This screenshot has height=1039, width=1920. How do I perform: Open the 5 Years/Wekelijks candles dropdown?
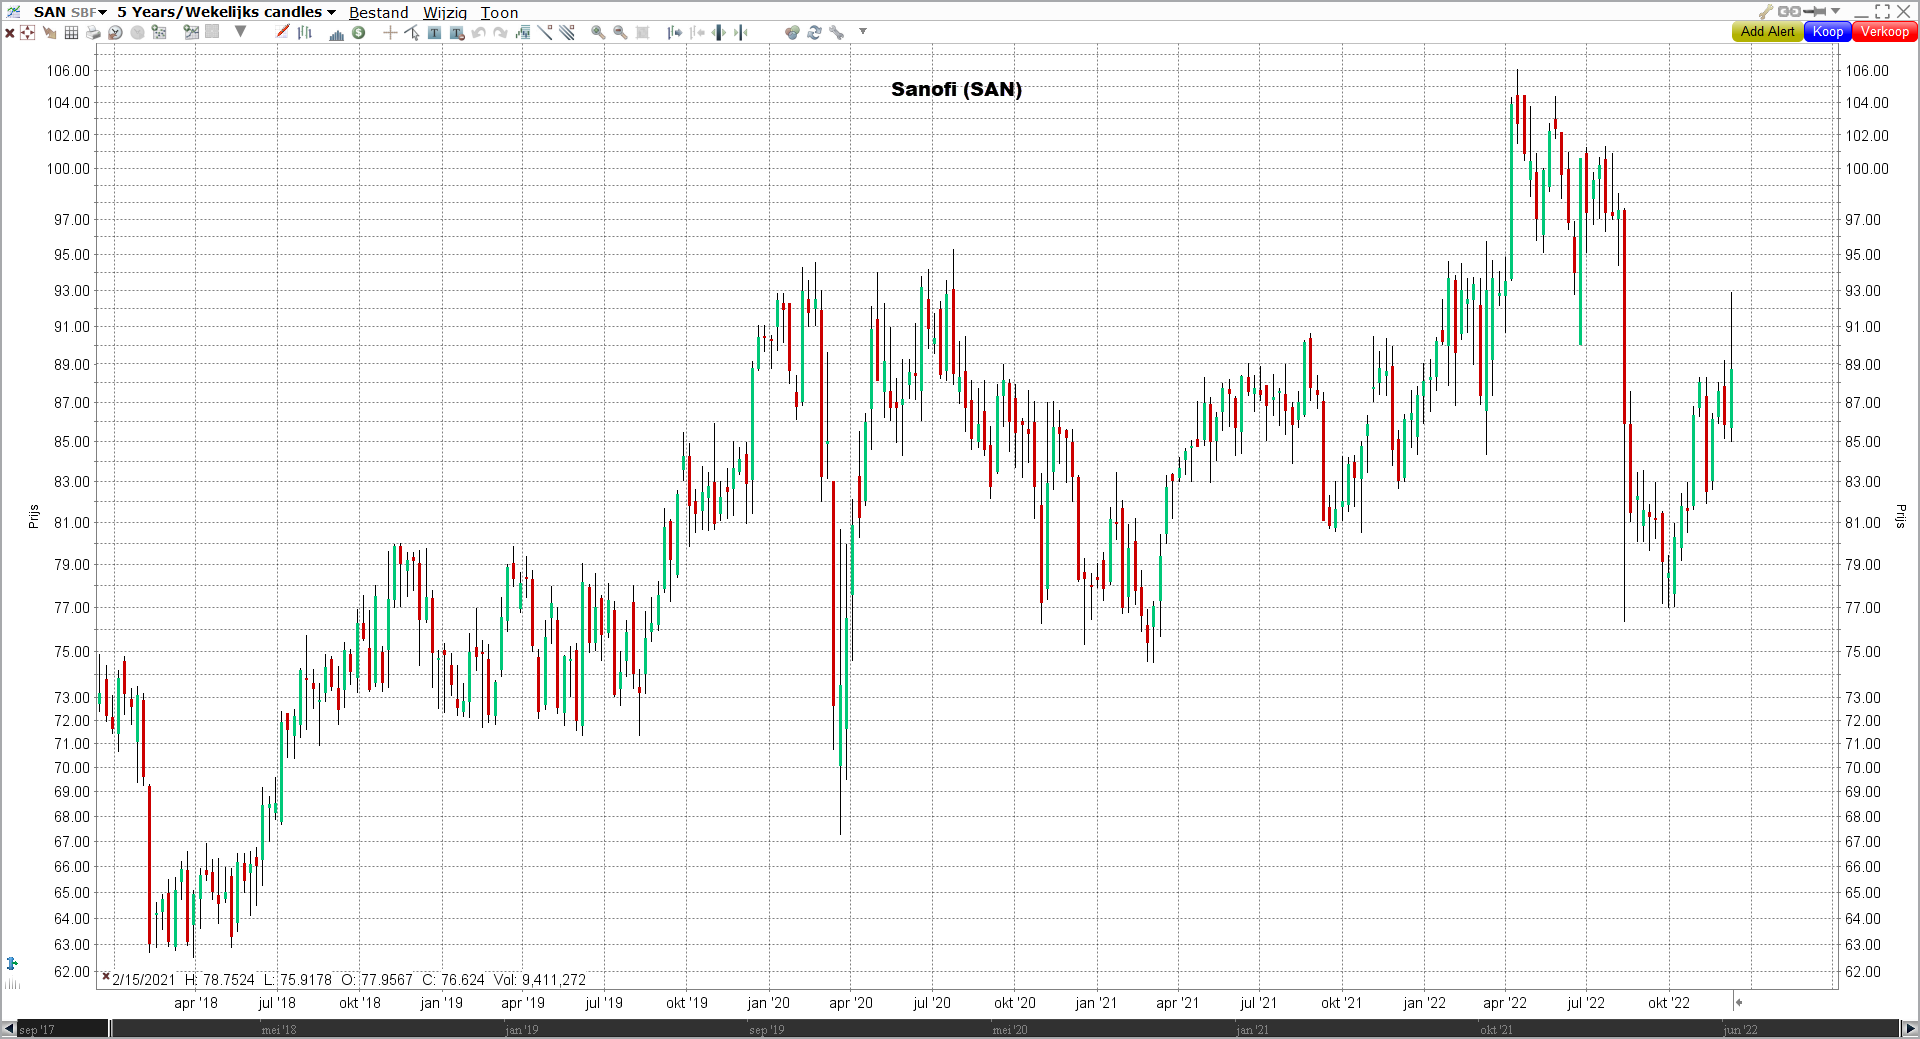coord(227,12)
